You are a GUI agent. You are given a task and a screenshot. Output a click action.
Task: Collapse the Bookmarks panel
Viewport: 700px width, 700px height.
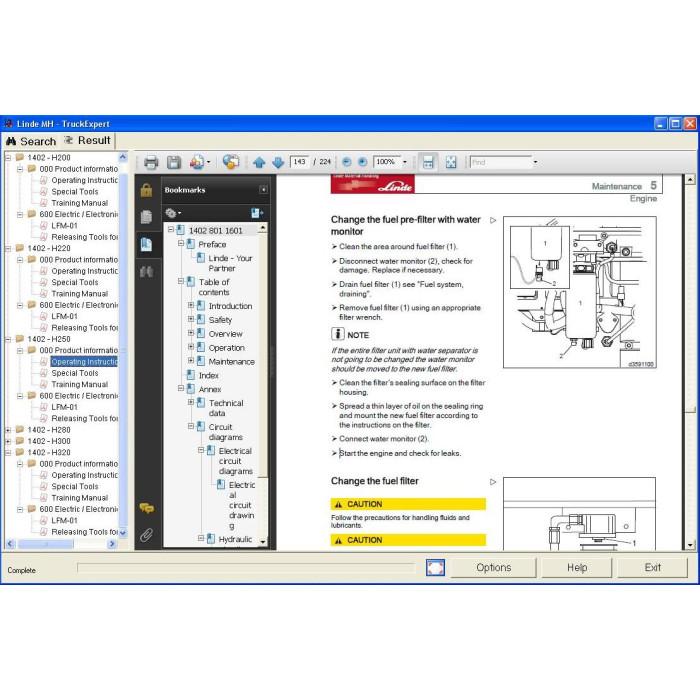pos(263,190)
